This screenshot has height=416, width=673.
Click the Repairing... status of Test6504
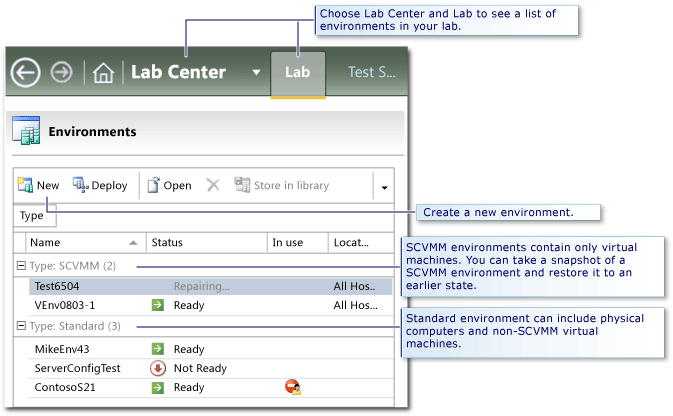pyautogui.click(x=201, y=286)
